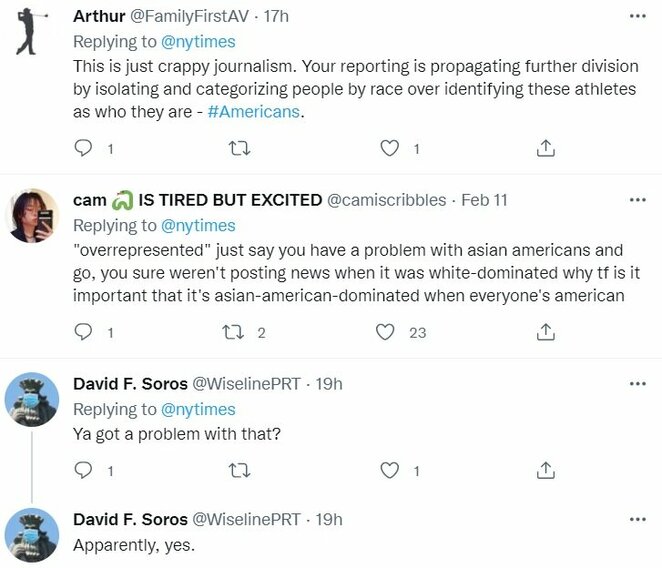Reply to cam's overrepresented tweet
The width and height of the screenshot is (662, 568).
point(83,332)
